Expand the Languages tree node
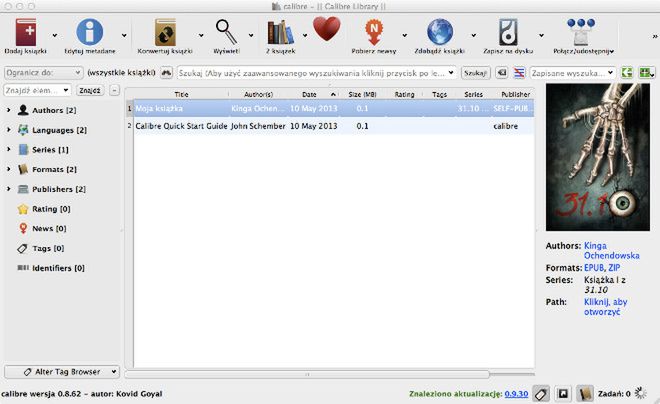Viewport: 660px width, 404px height. pos(8,130)
